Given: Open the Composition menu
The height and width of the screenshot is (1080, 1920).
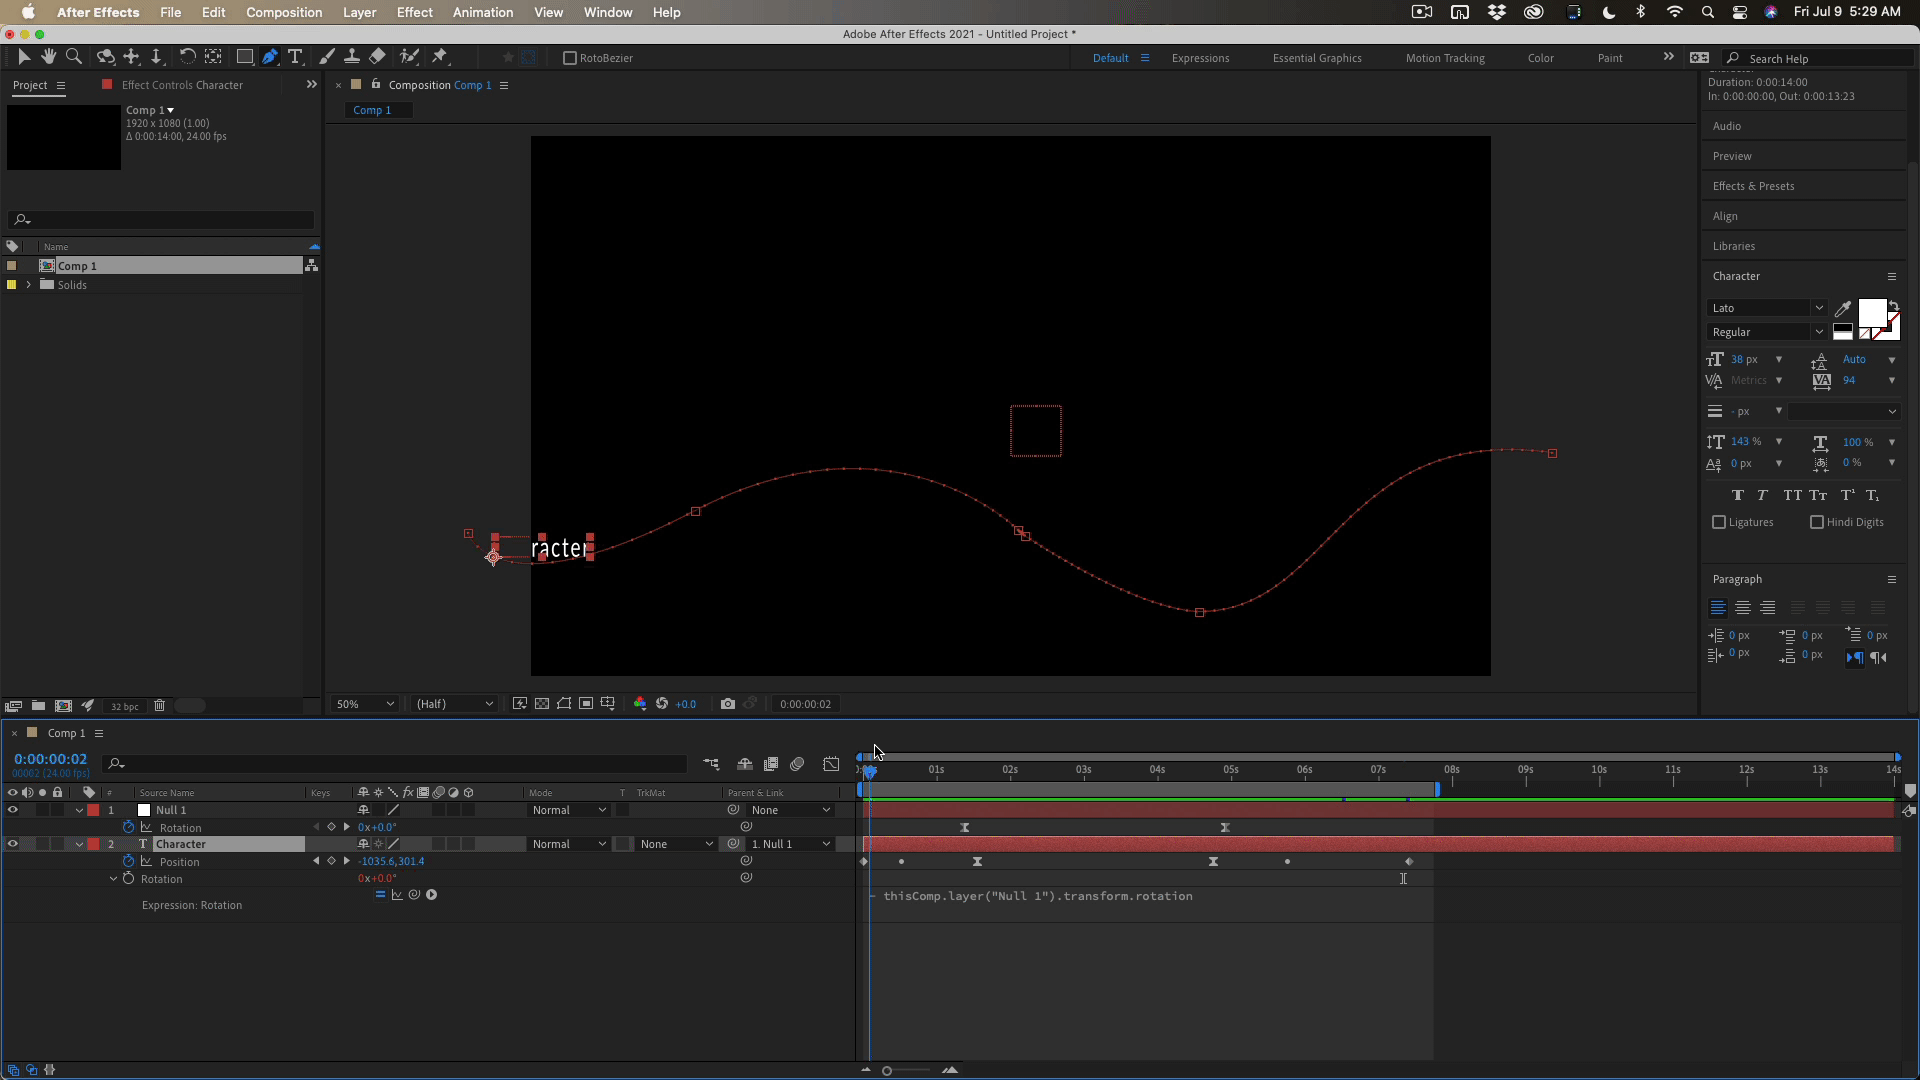Looking at the screenshot, I should [x=284, y=12].
